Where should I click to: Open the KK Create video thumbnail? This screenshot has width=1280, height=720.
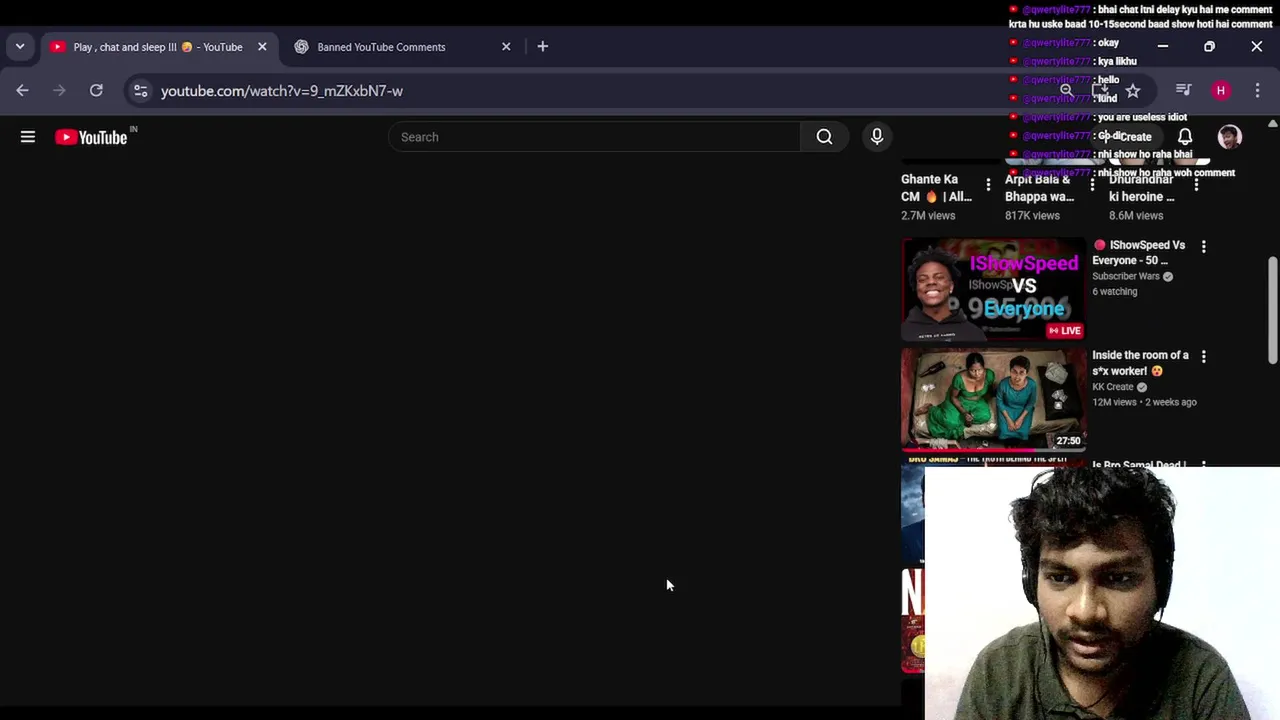tap(994, 399)
